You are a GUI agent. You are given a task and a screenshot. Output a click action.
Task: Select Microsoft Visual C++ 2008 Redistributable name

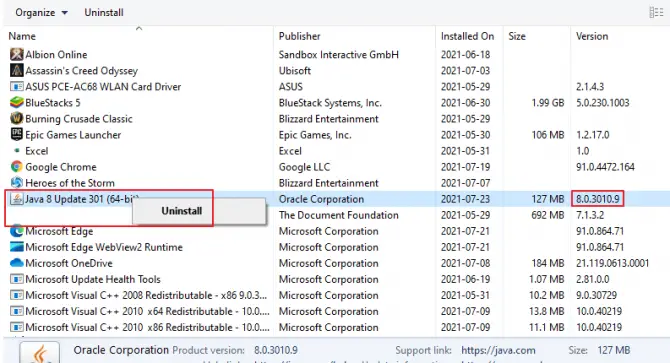pyautogui.click(x=146, y=296)
